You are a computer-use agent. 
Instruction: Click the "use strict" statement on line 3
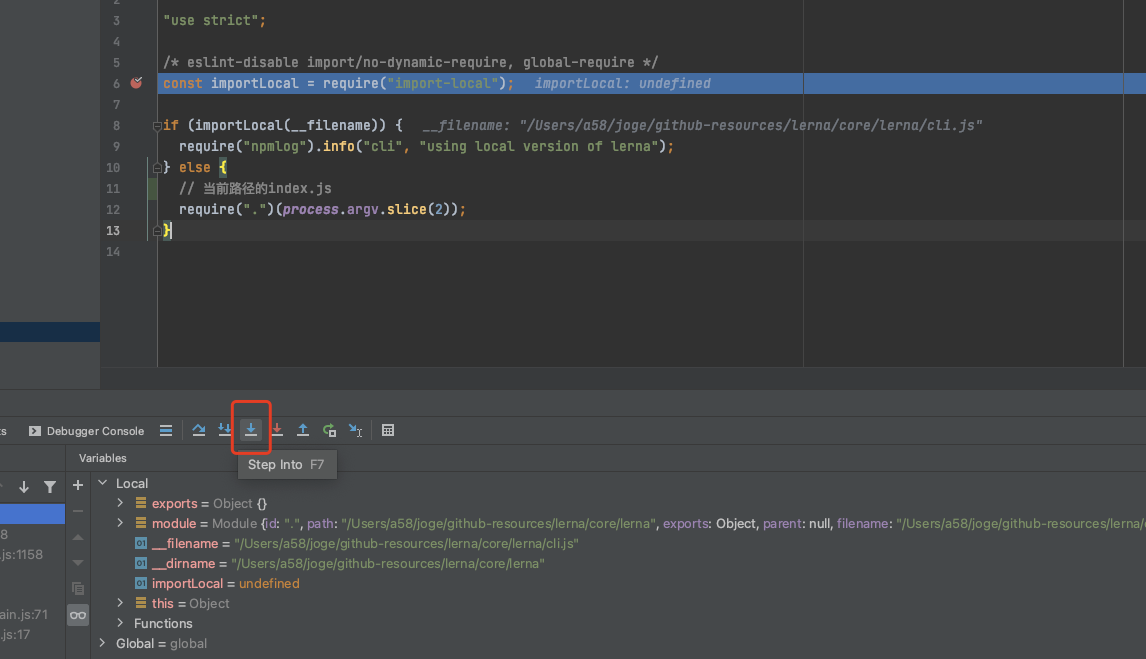tap(214, 20)
